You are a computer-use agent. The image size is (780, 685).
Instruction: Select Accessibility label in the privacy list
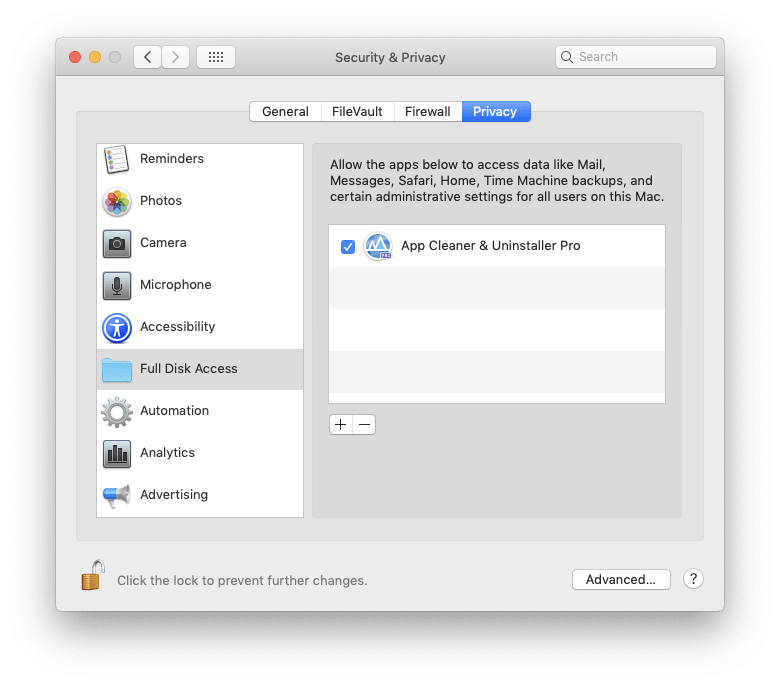click(x=178, y=327)
